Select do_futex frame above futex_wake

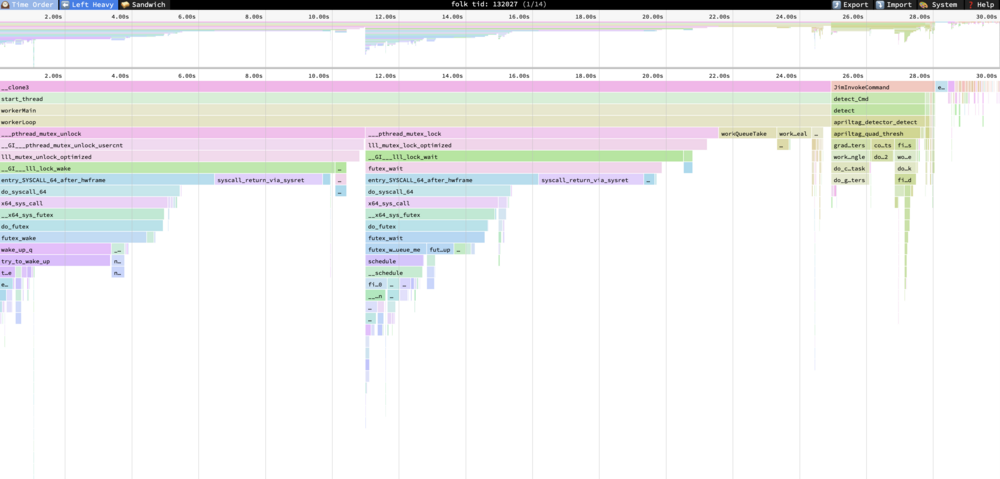[82, 226]
